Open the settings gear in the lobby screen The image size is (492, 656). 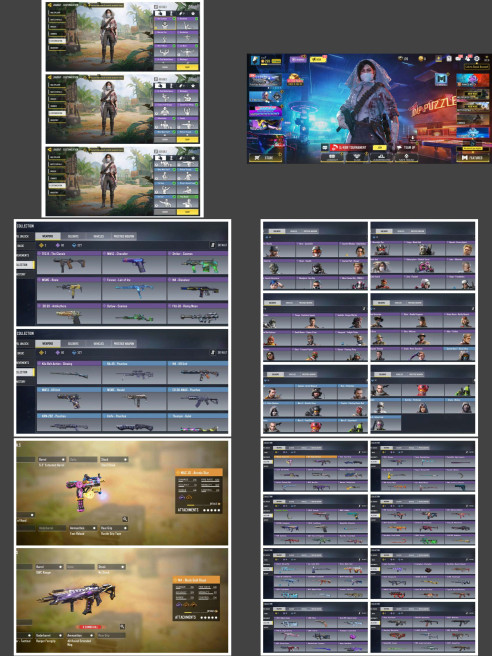(x=477, y=59)
